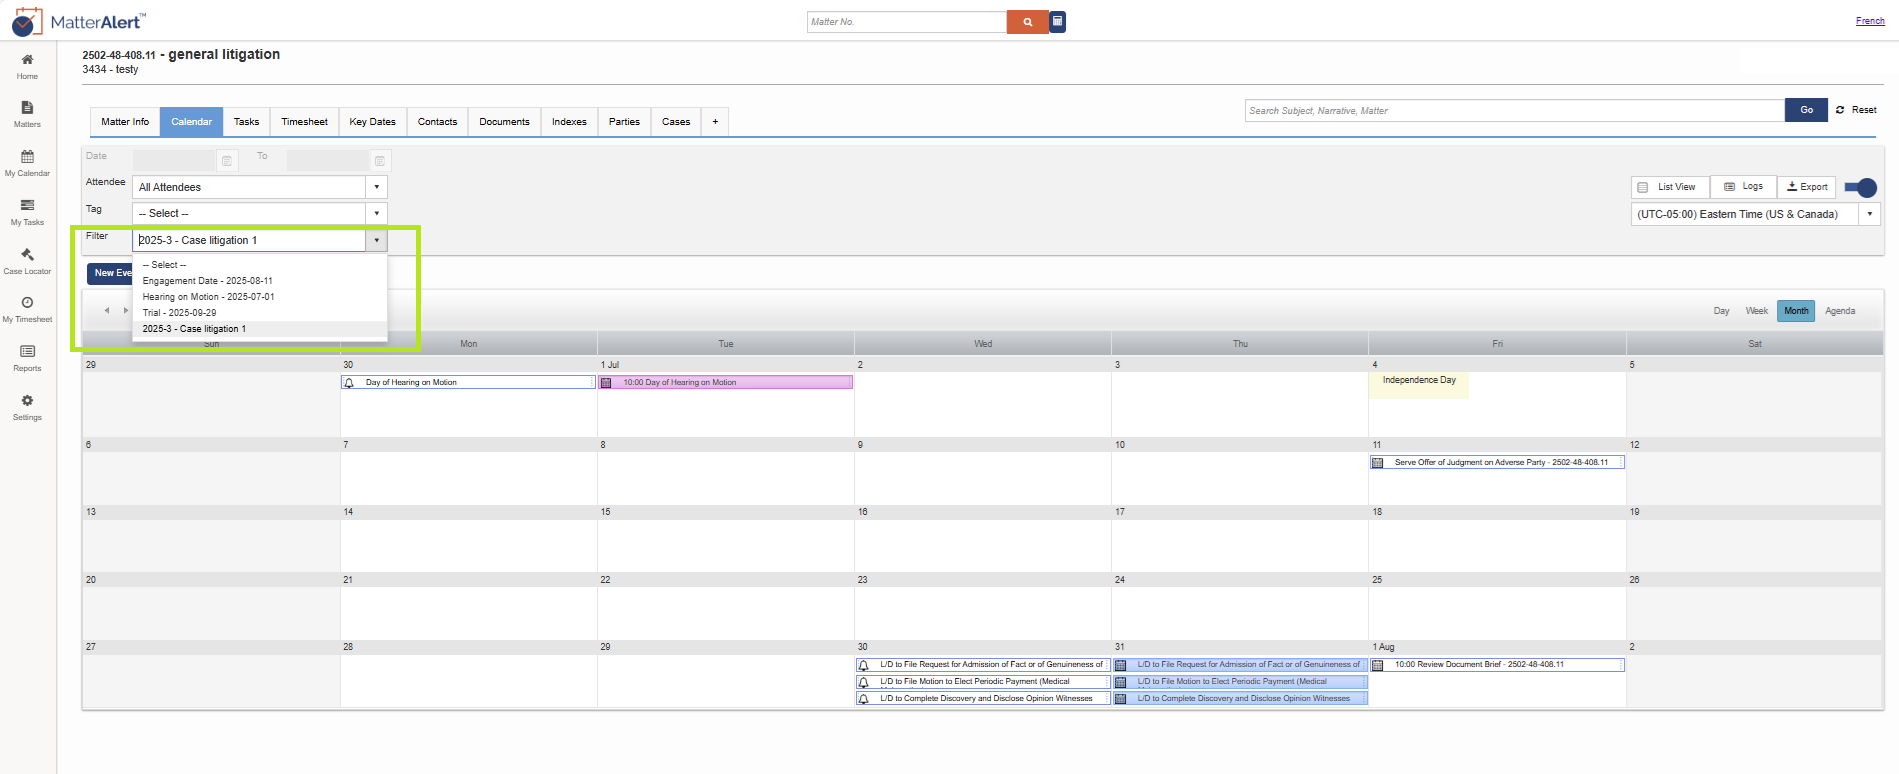Switch language via French link
The width and height of the screenshot is (1899, 774).
click(1870, 21)
